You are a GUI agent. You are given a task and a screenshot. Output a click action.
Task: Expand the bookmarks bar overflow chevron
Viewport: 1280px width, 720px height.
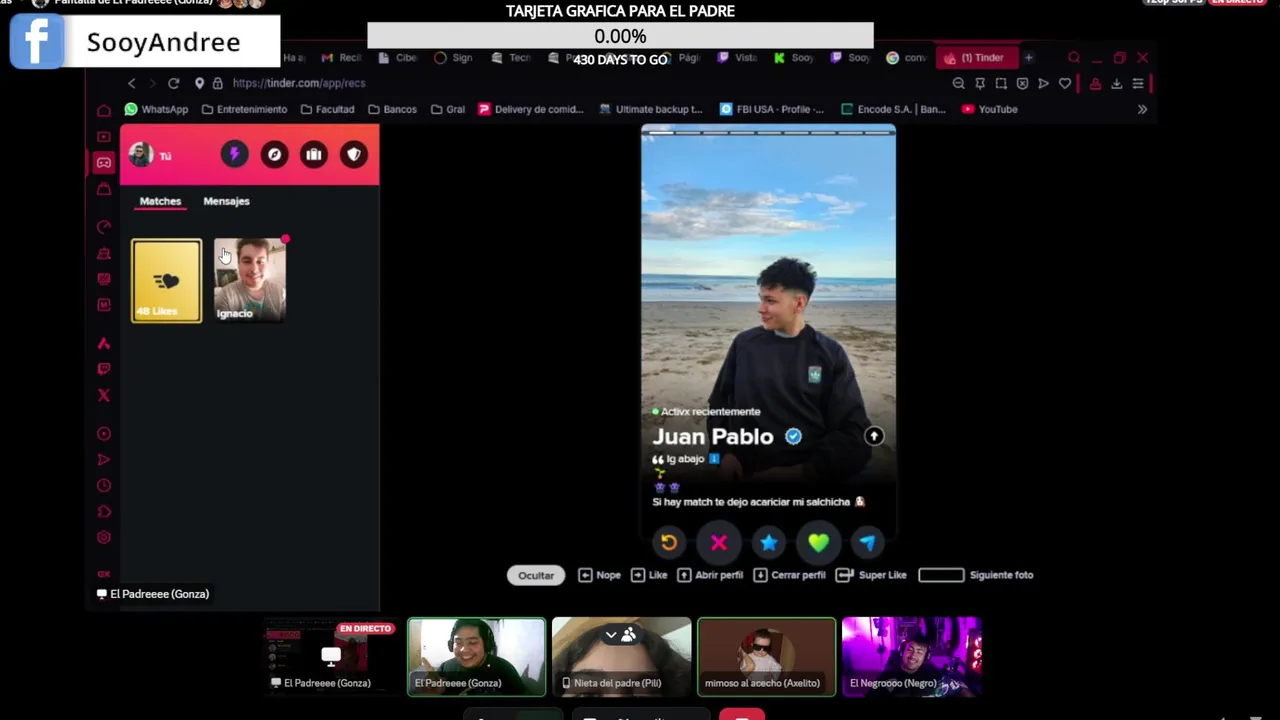[1142, 109]
